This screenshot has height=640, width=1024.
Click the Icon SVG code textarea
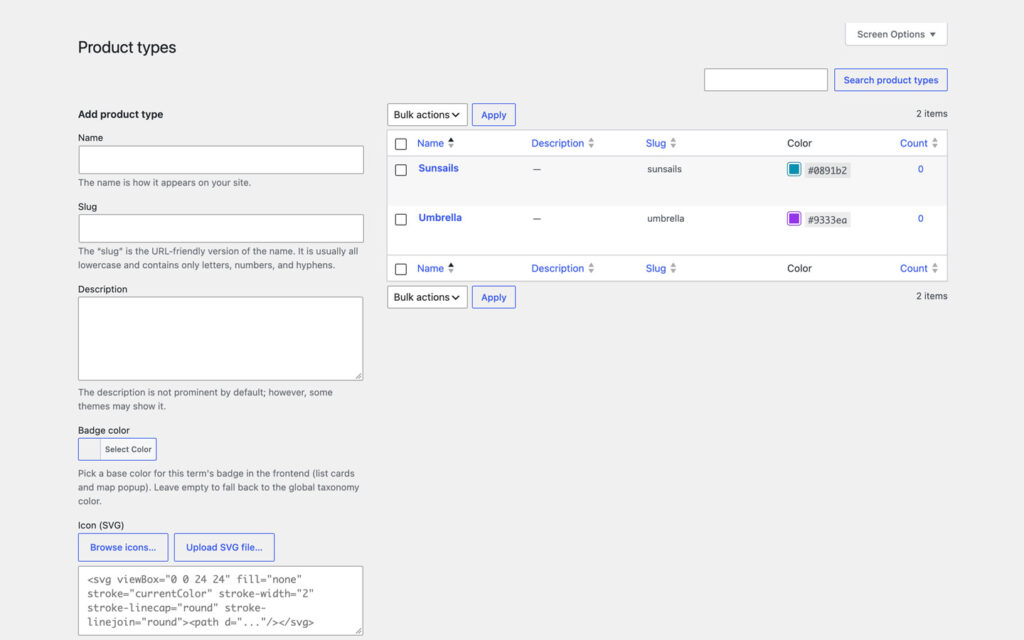coord(221,601)
